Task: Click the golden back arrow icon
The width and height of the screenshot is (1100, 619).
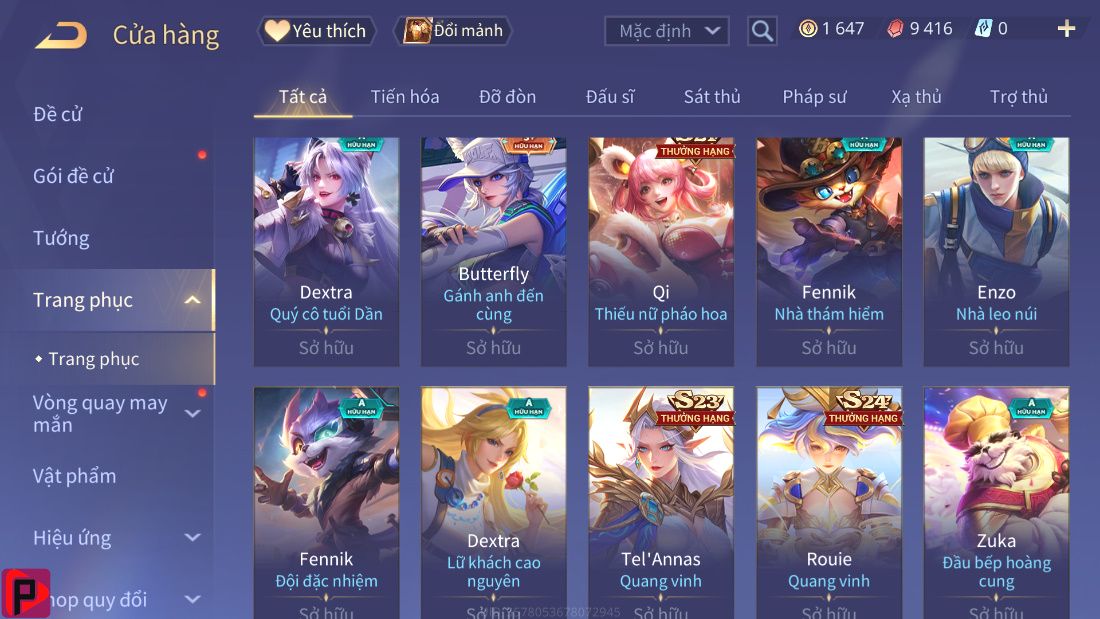Action: point(61,35)
